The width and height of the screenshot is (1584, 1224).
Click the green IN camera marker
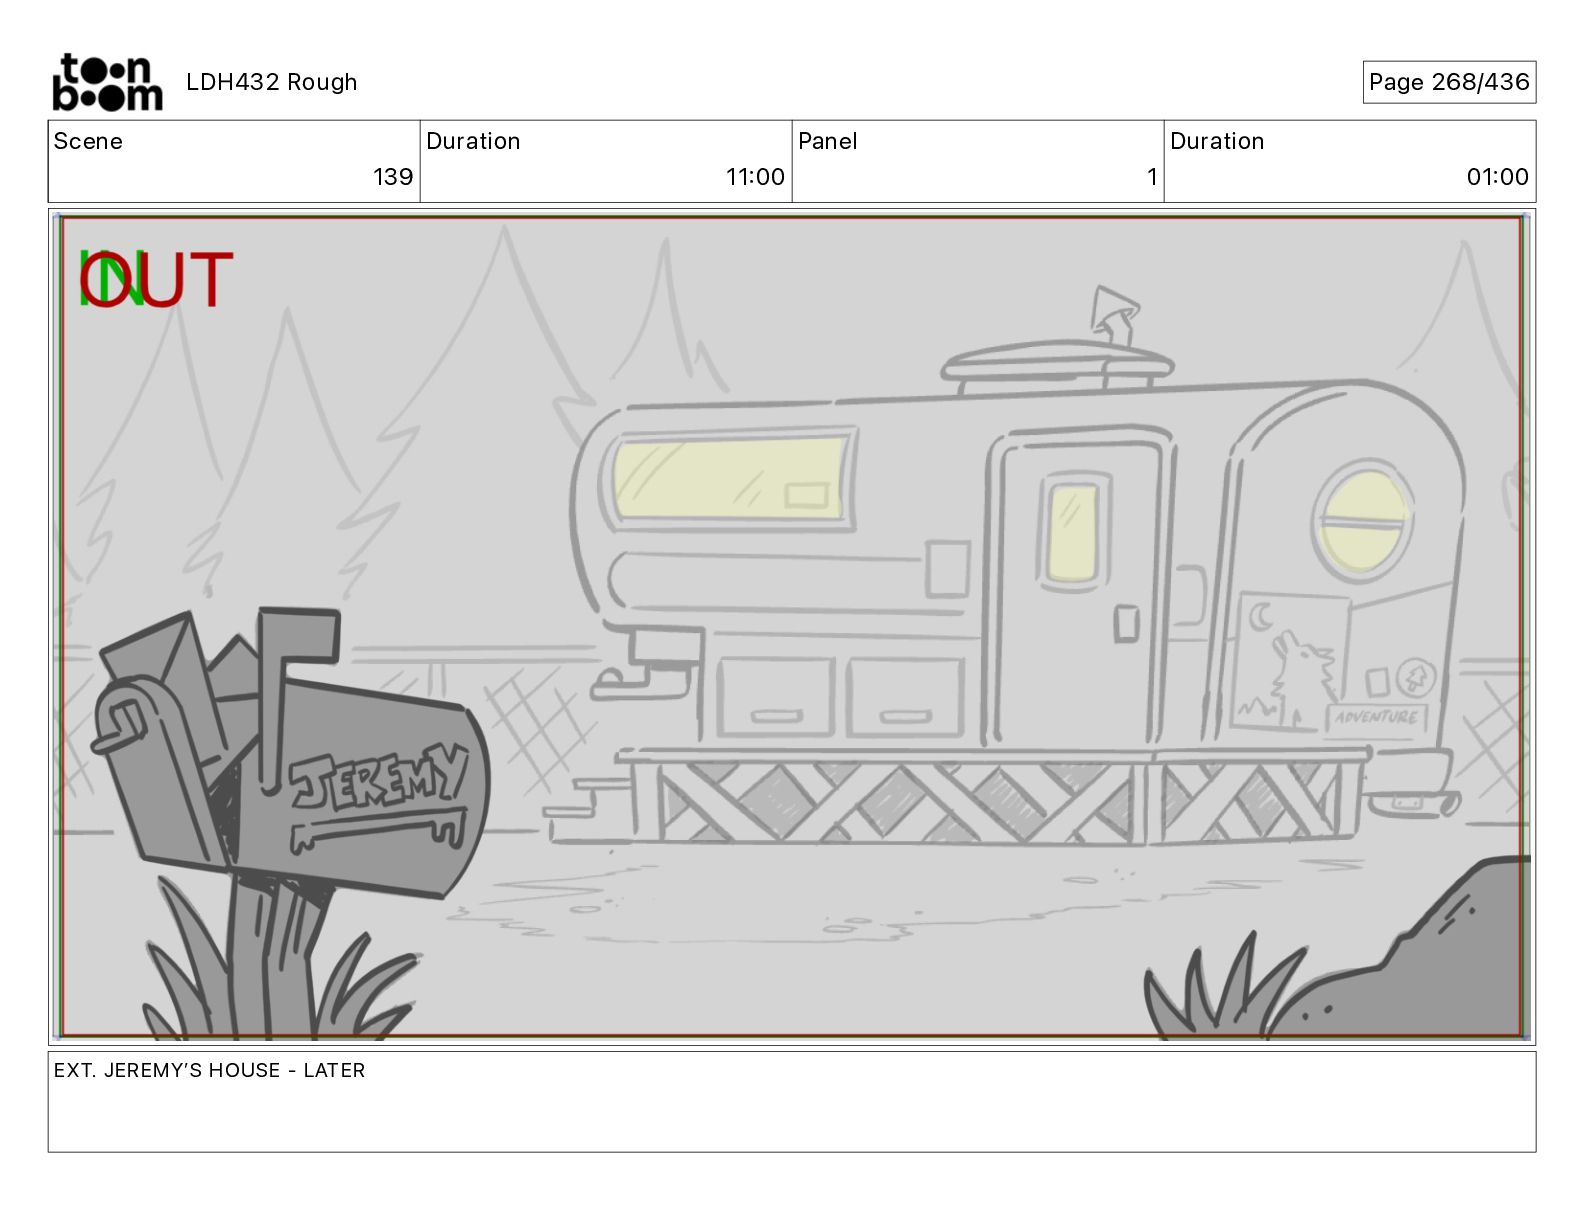pyautogui.click(x=111, y=279)
